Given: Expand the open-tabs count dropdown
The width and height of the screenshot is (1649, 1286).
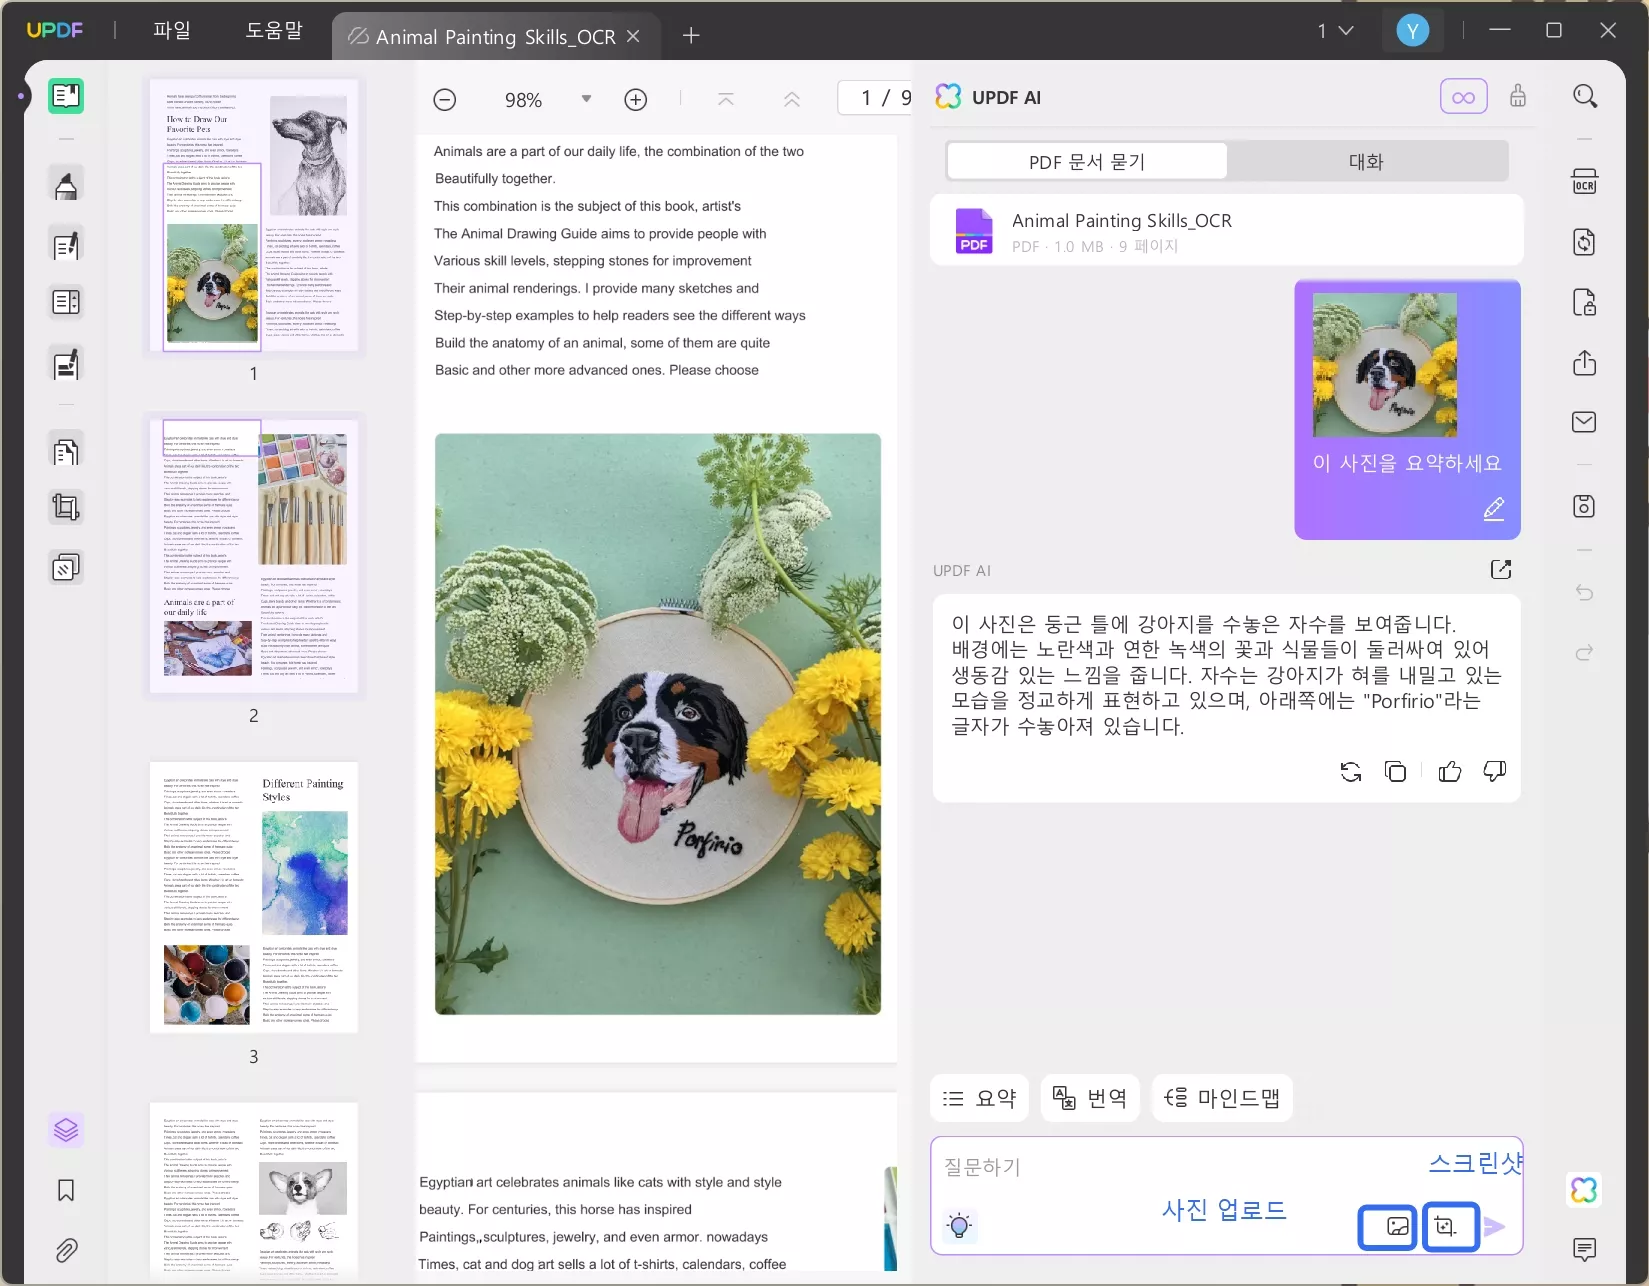Looking at the screenshot, I should click(1336, 31).
